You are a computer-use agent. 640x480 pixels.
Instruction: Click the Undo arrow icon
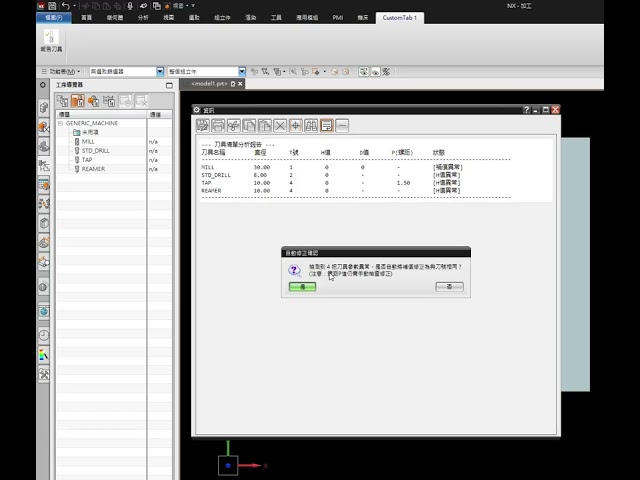(x=65, y=6)
